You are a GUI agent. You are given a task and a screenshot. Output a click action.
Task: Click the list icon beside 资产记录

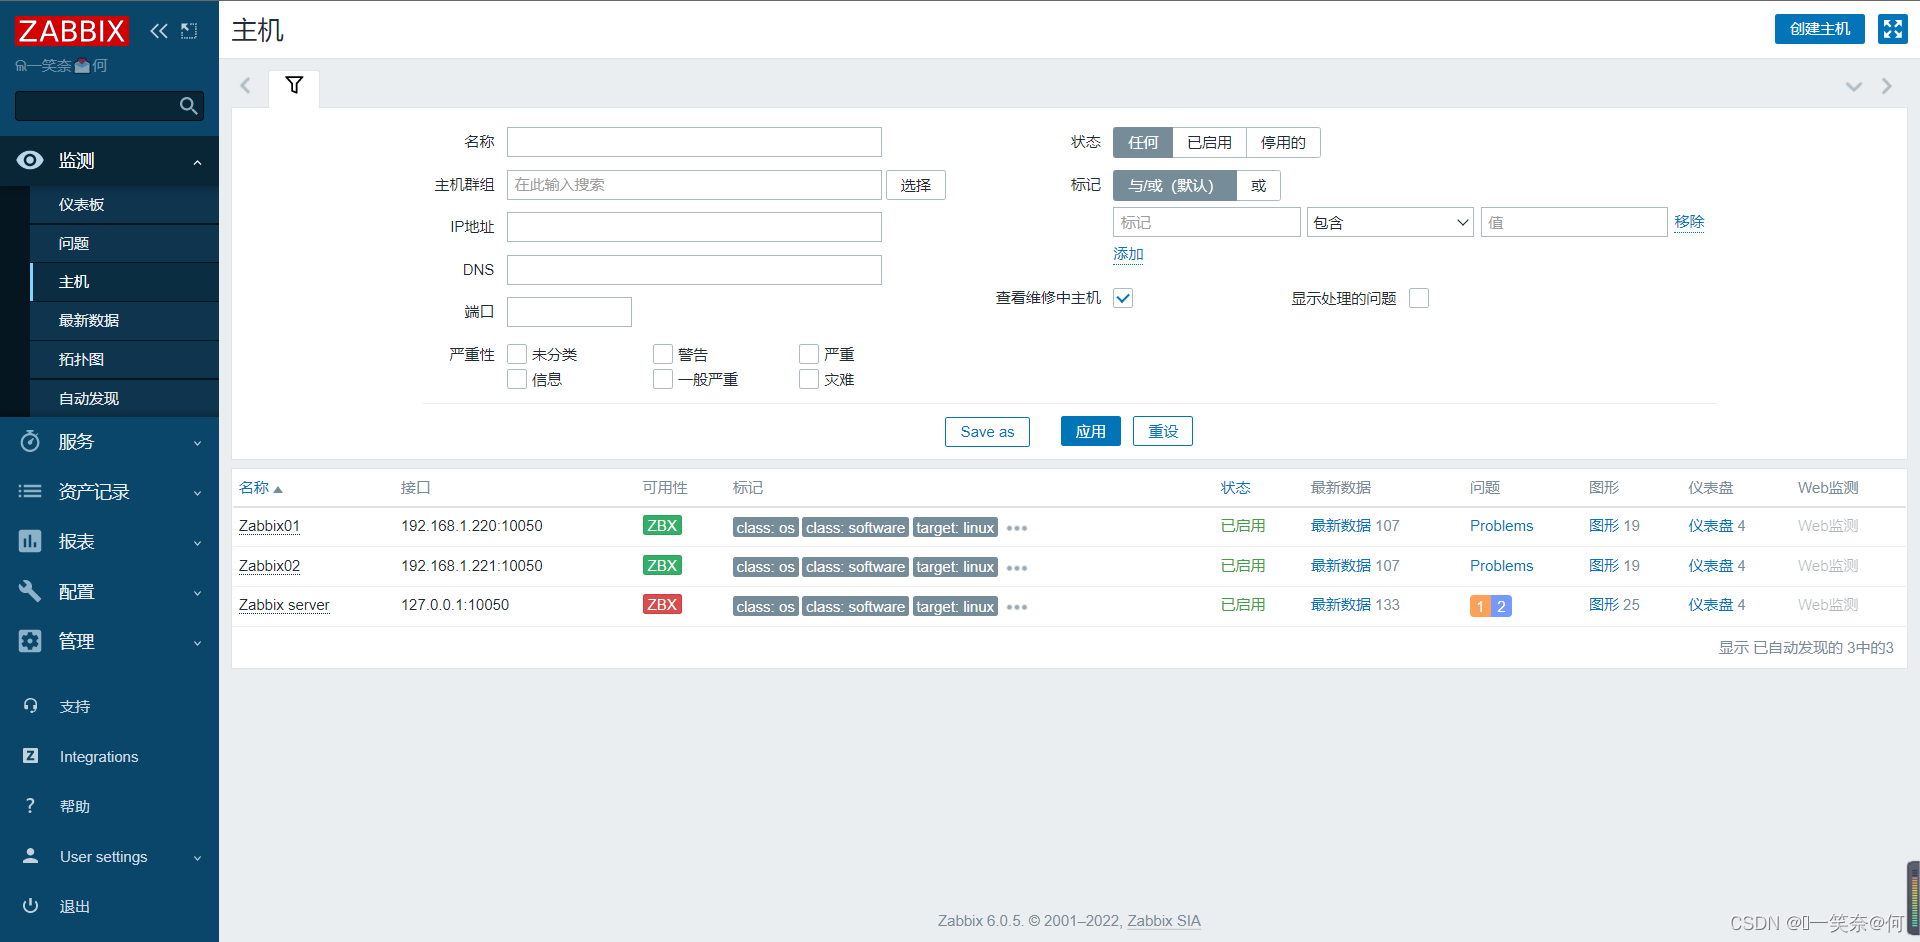pos(30,491)
